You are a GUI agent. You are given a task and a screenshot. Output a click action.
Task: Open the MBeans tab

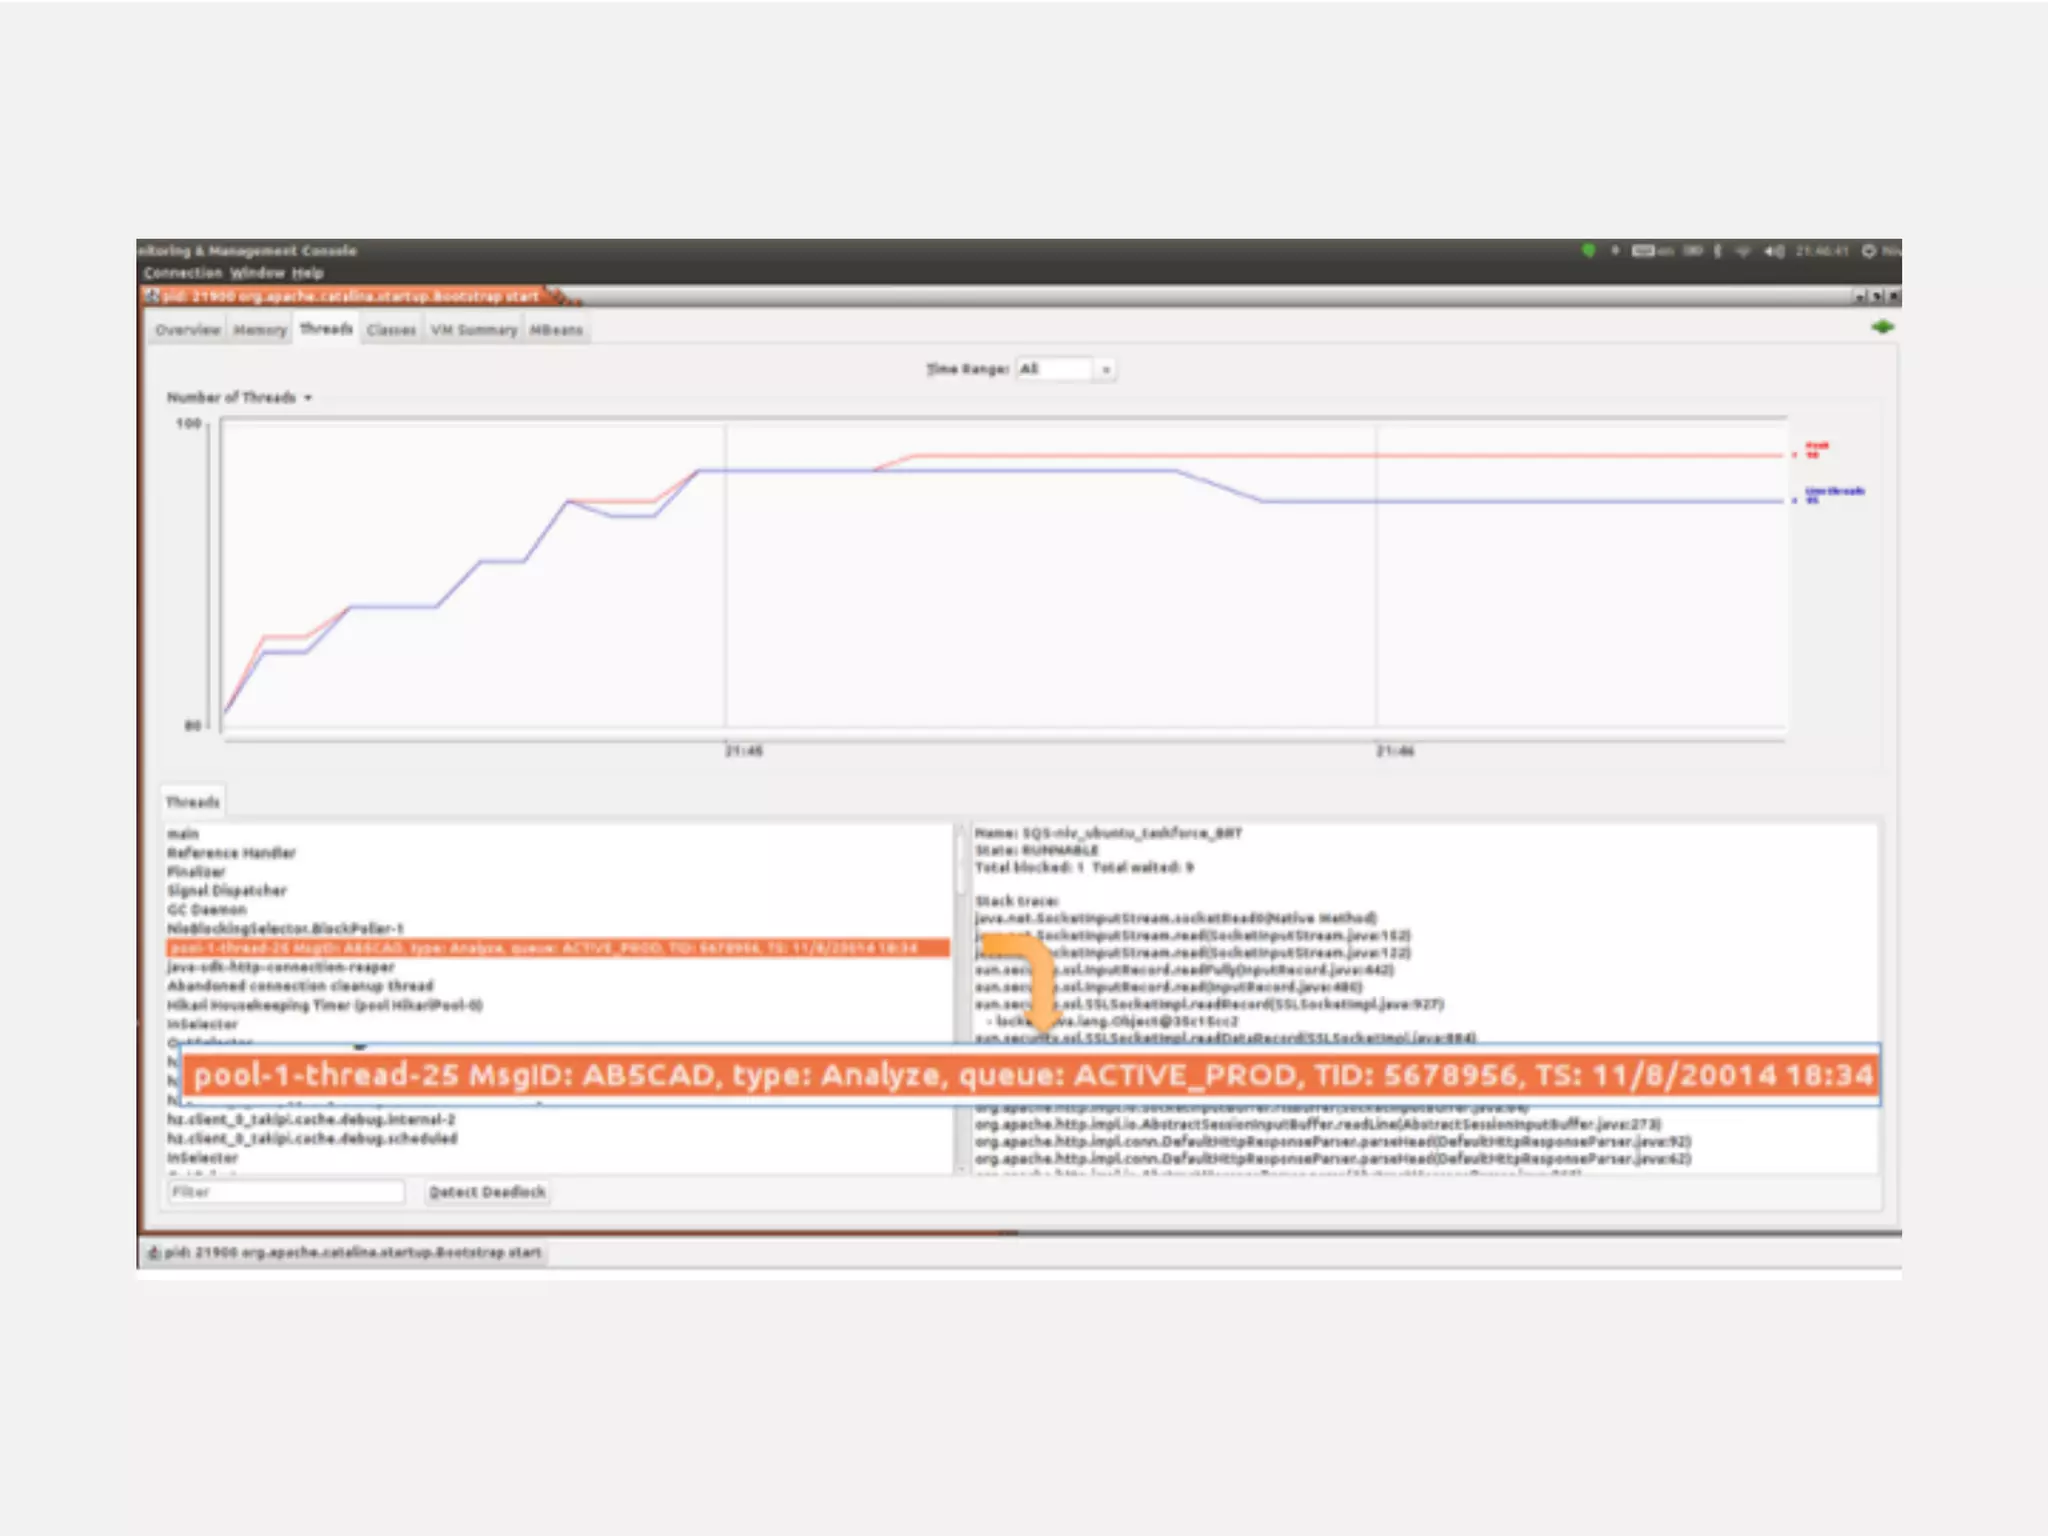[556, 330]
